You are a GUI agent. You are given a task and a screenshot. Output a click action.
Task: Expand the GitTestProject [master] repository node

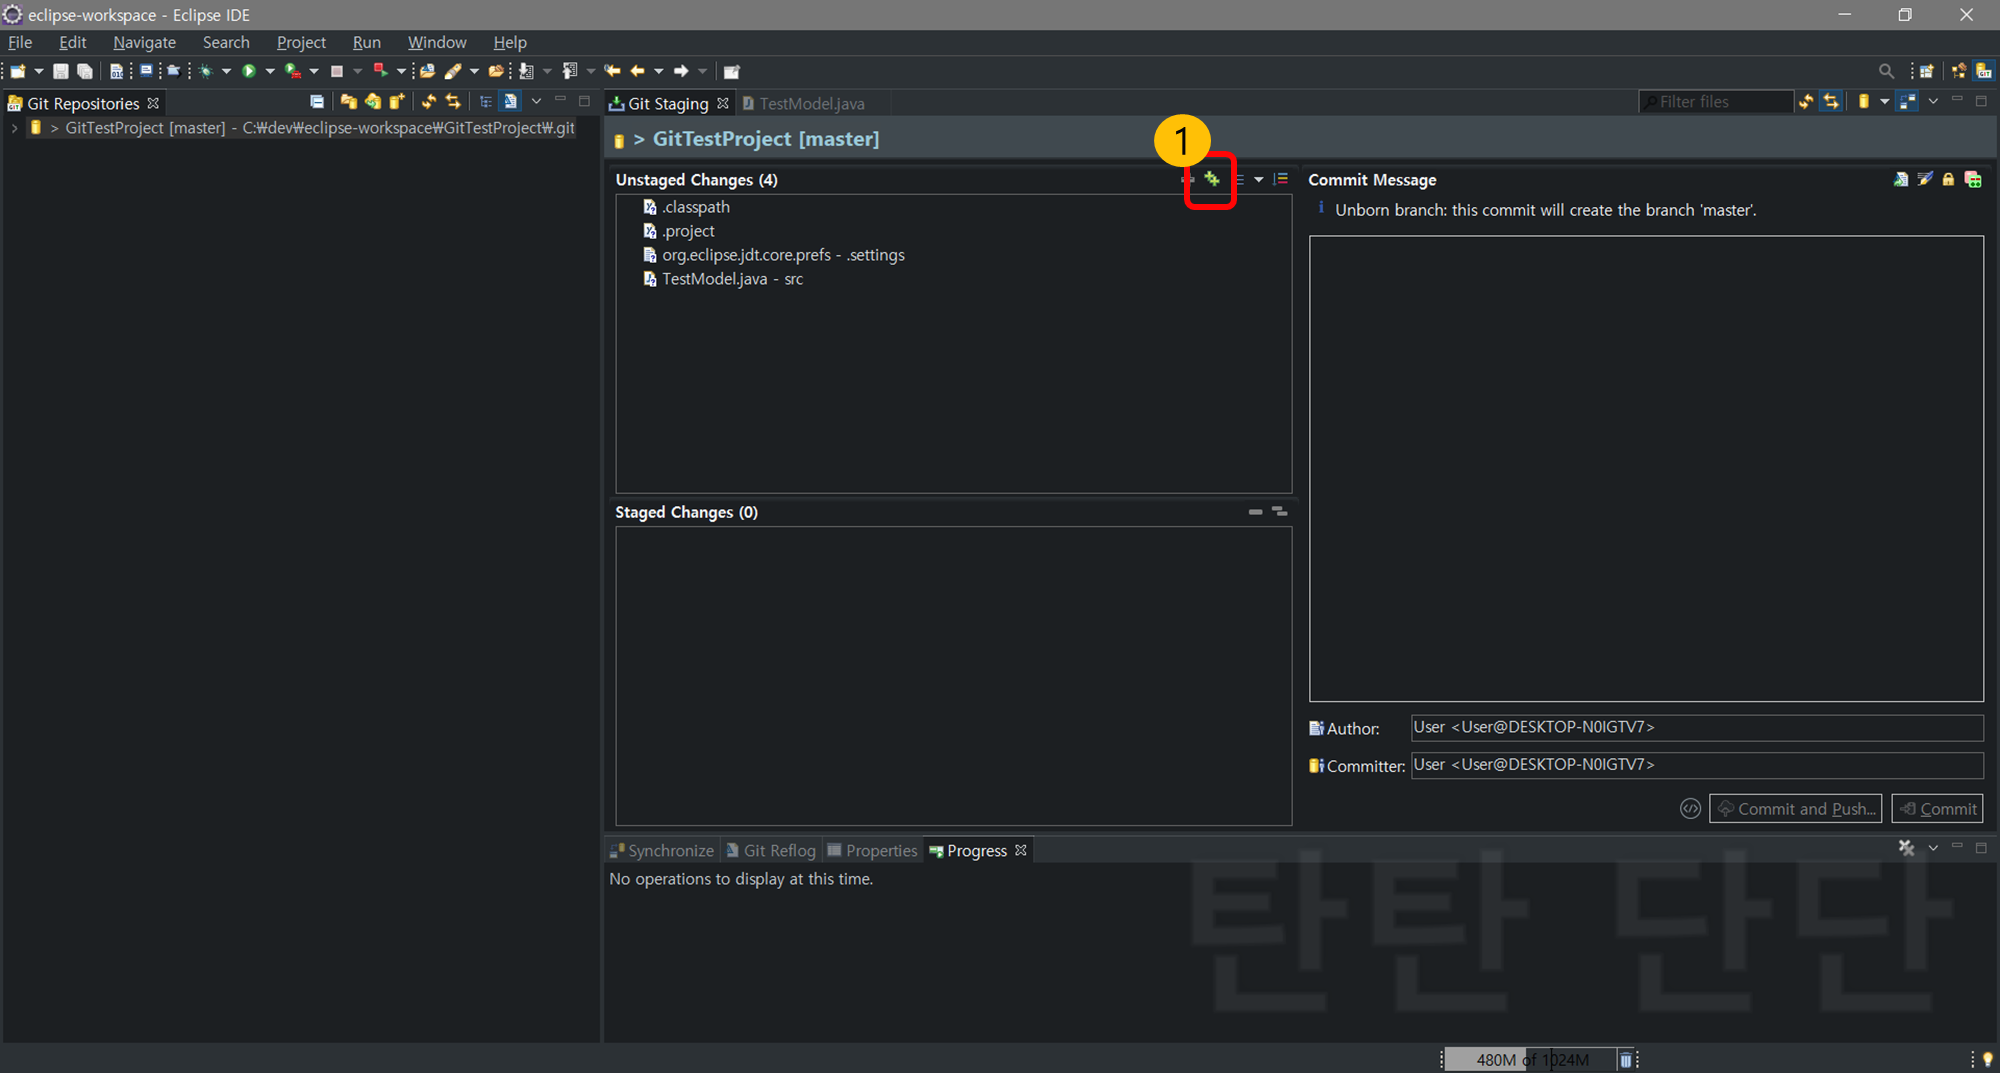[x=14, y=128]
